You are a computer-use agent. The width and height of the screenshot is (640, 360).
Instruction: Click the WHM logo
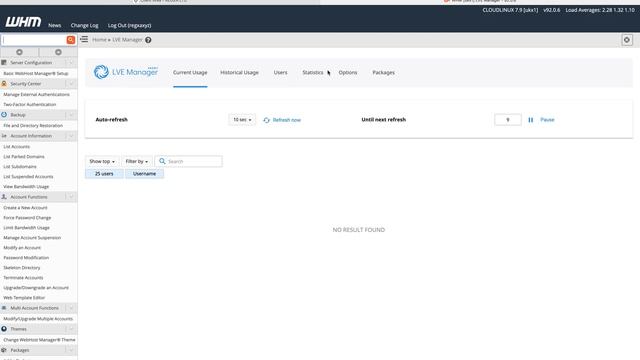click(23, 22)
